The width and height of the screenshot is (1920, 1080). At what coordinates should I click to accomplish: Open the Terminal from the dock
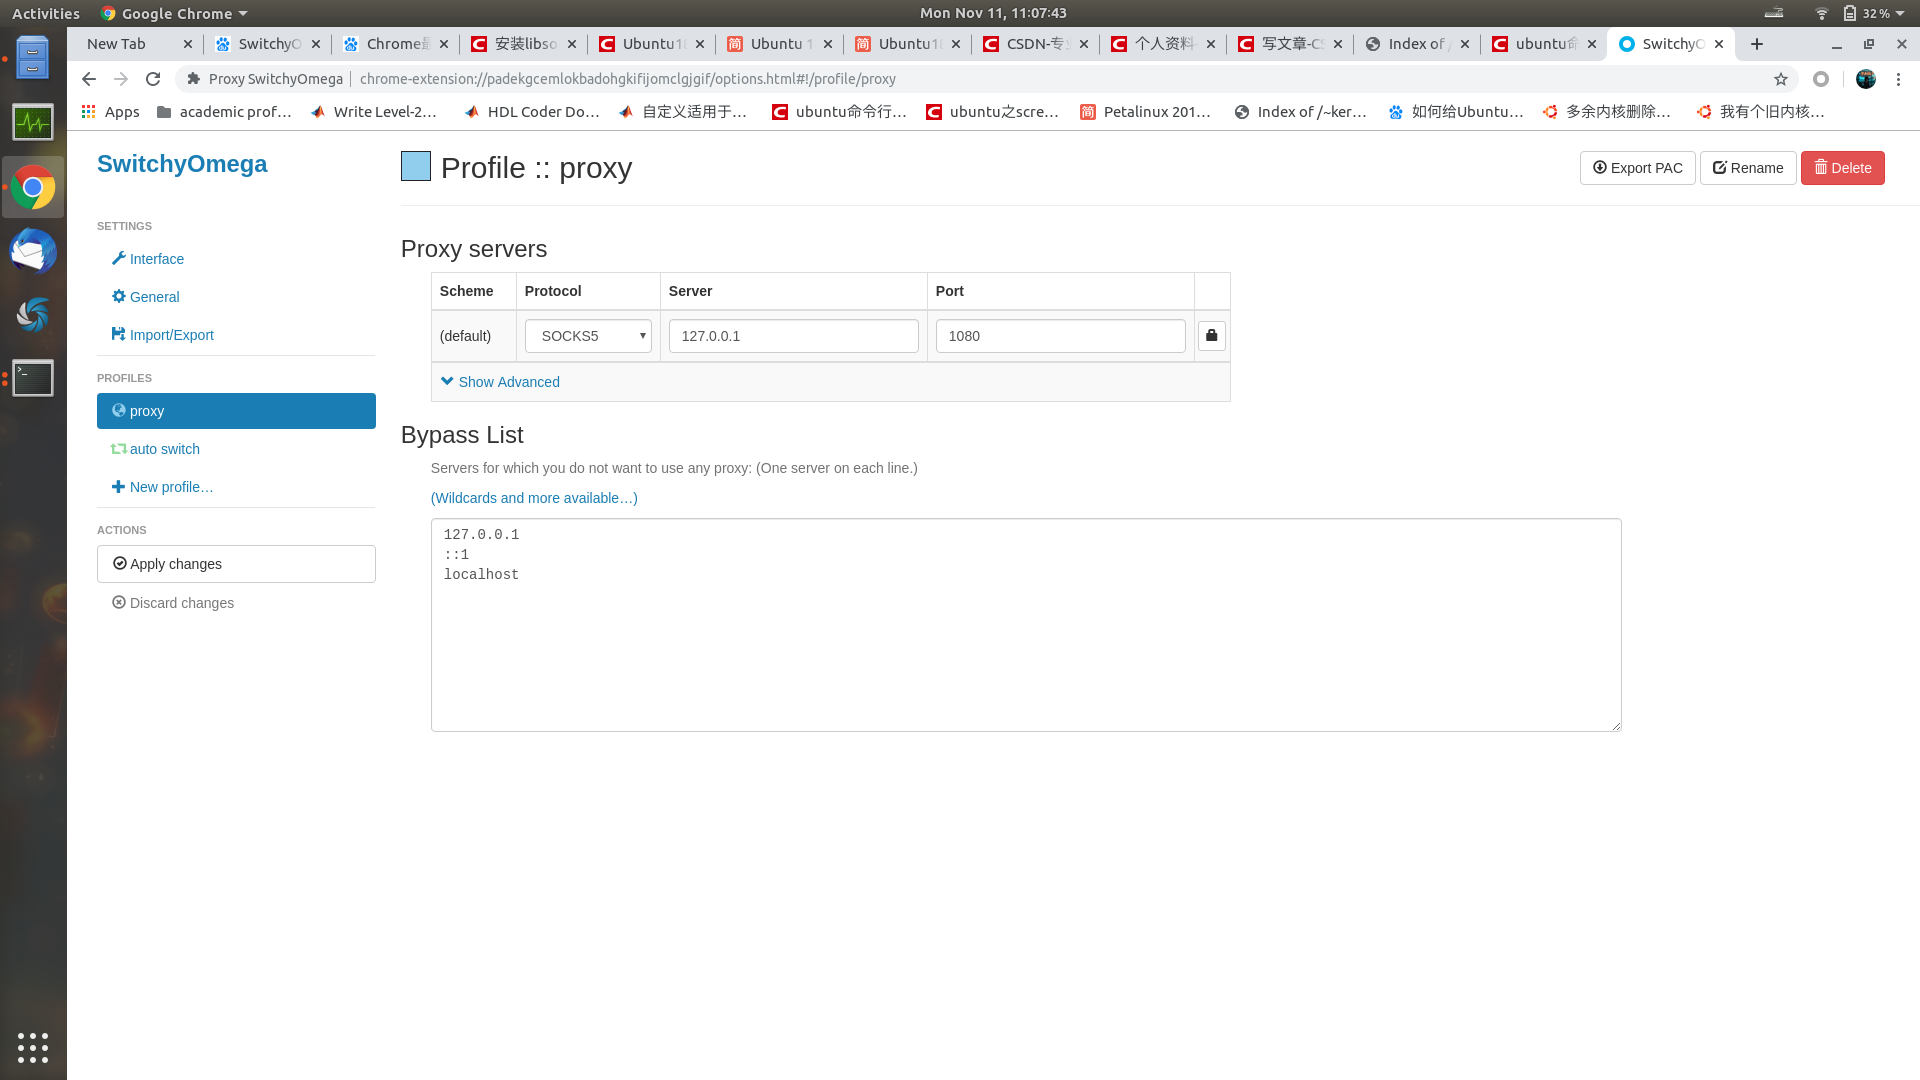coord(33,378)
